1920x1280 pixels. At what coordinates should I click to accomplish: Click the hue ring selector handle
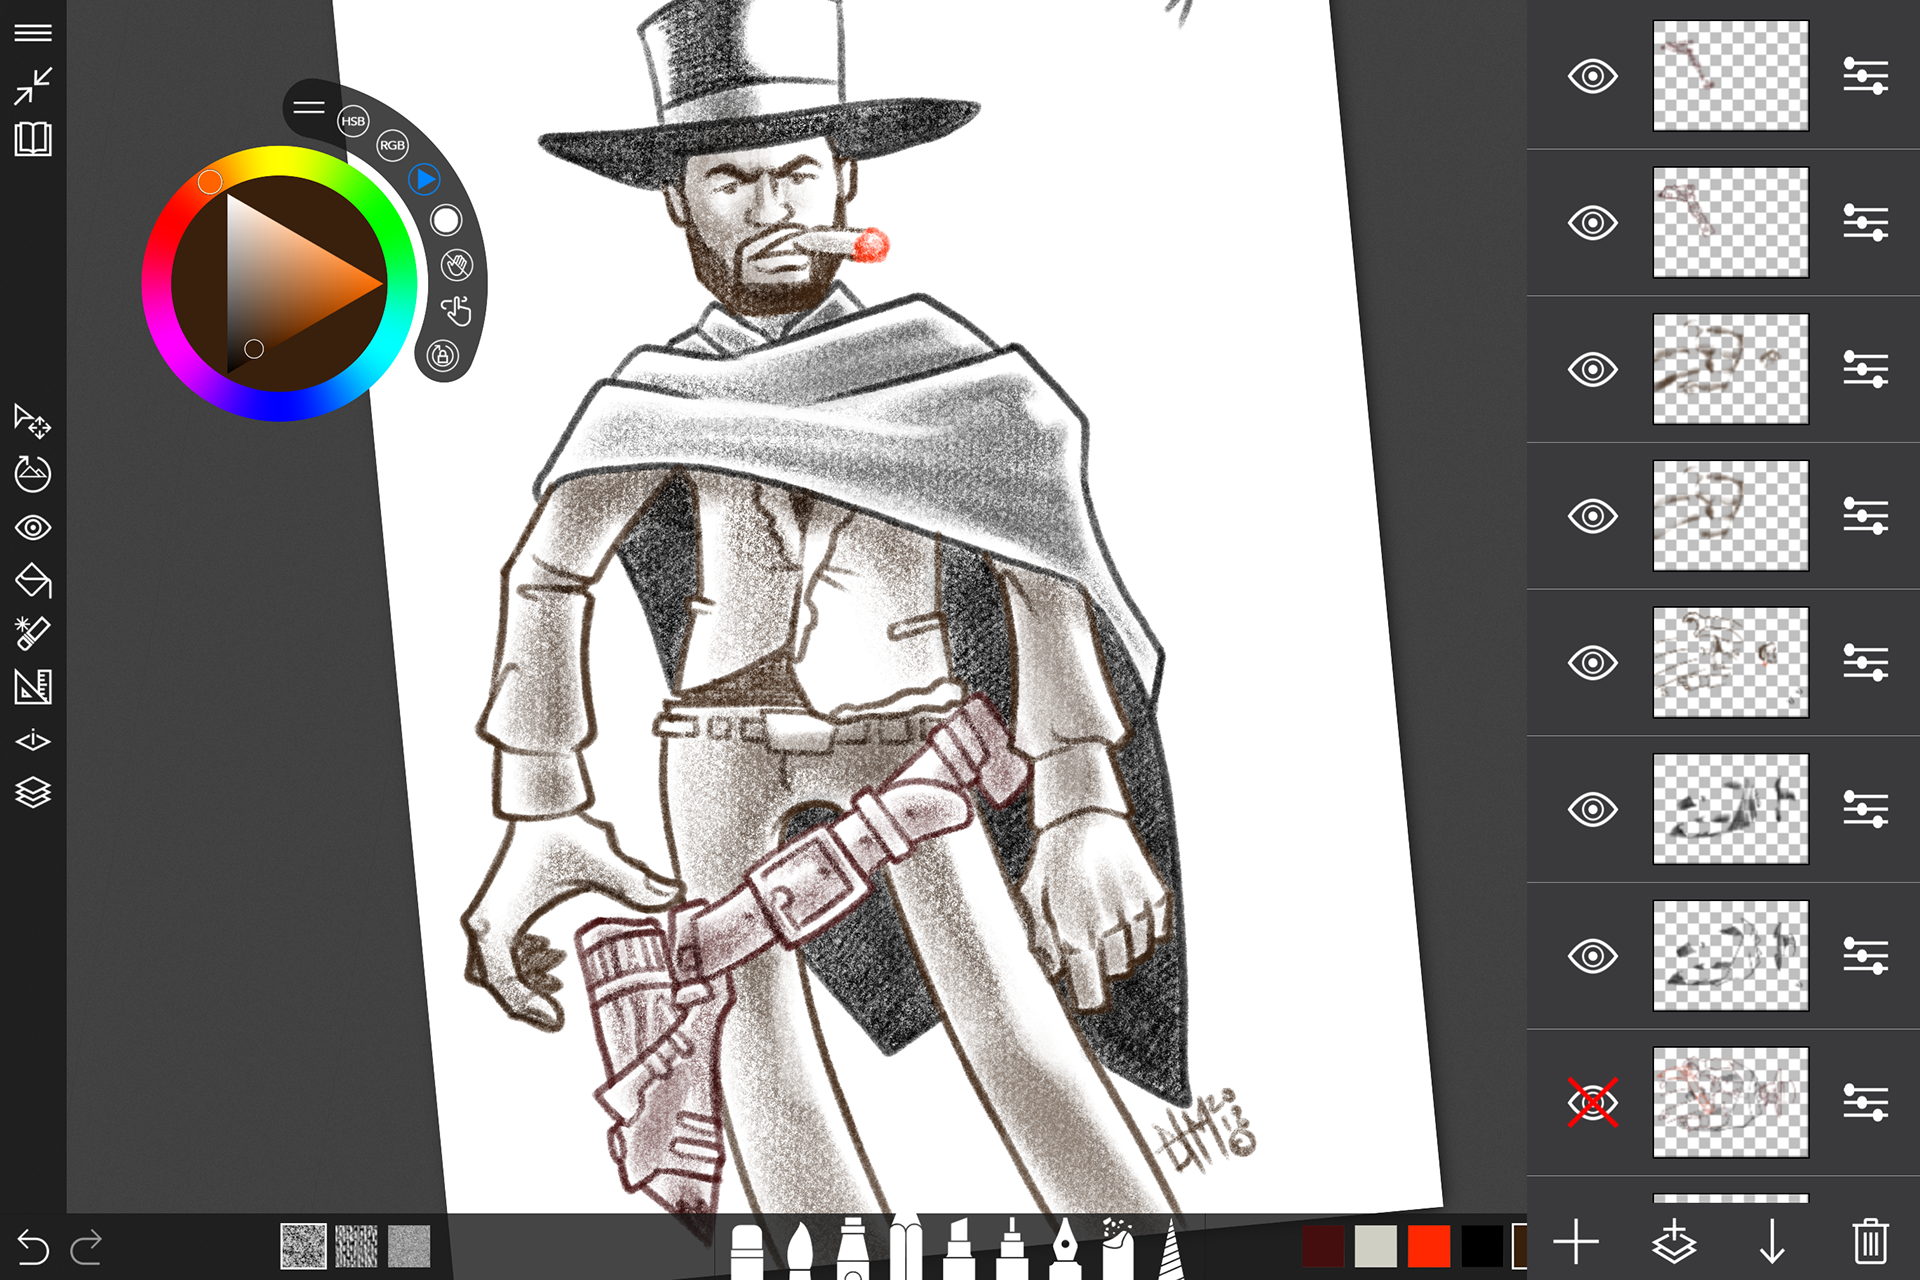pos(210,182)
